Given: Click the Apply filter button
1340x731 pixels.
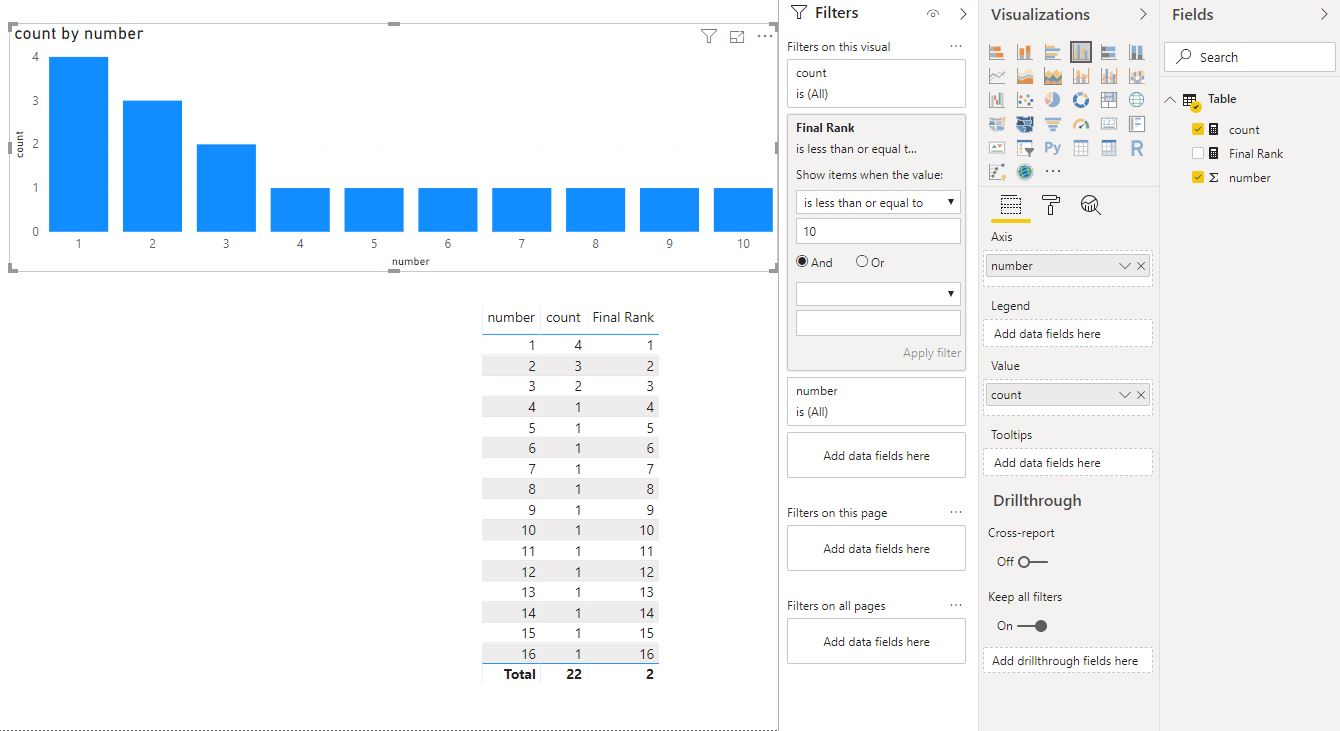Looking at the screenshot, I should click(x=932, y=353).
